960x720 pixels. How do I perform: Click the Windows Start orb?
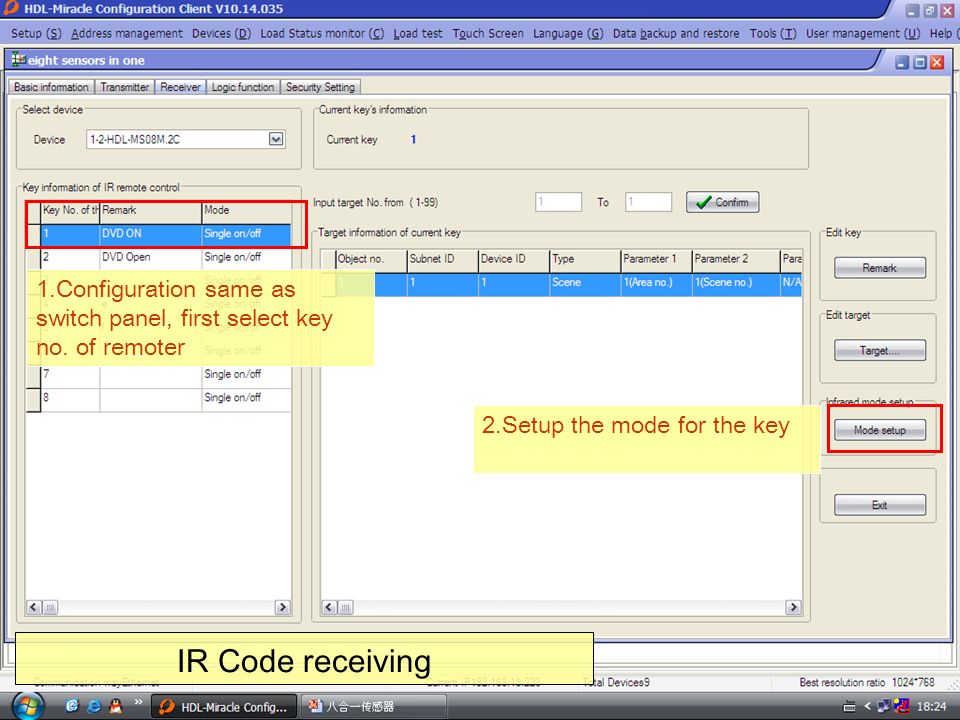coord(28,706)
